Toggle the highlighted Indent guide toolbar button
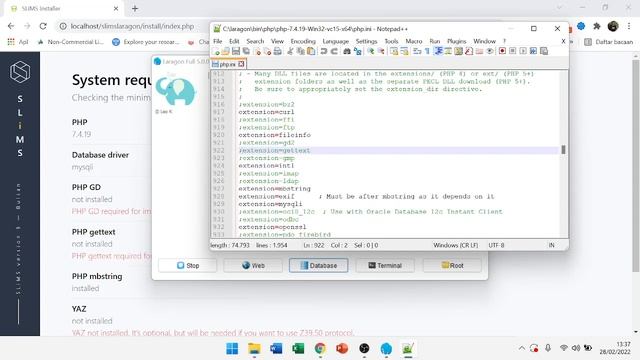Screen dimensions: 640x360 click(439, 51)
